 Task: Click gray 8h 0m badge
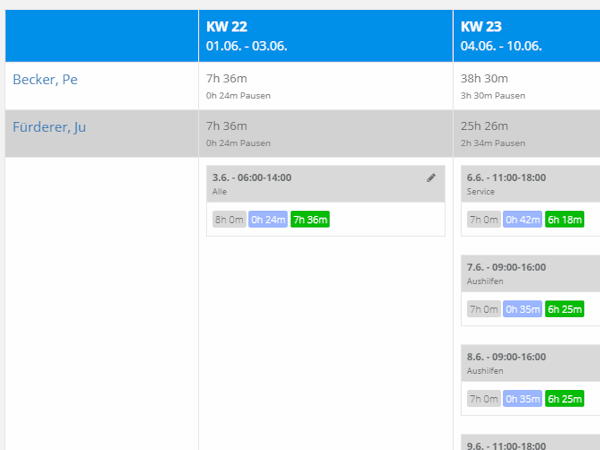click(x=228, y=220)
